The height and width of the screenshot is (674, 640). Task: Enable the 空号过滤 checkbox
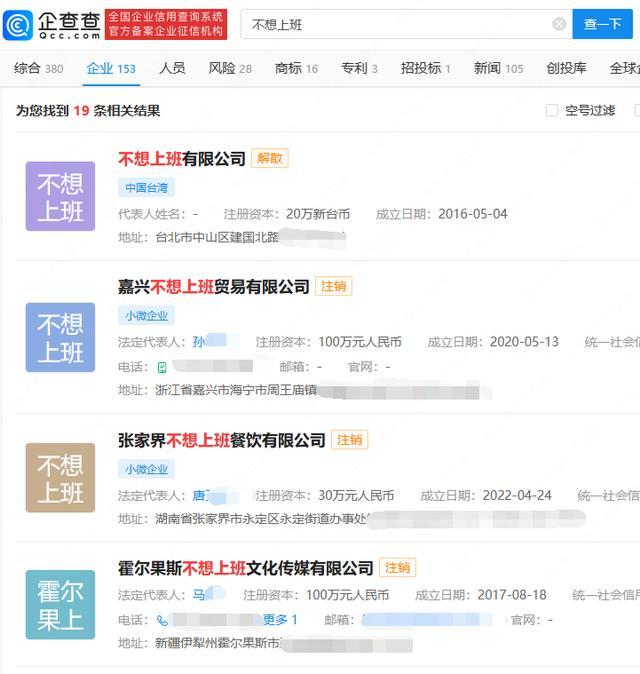tap(552, 110)
